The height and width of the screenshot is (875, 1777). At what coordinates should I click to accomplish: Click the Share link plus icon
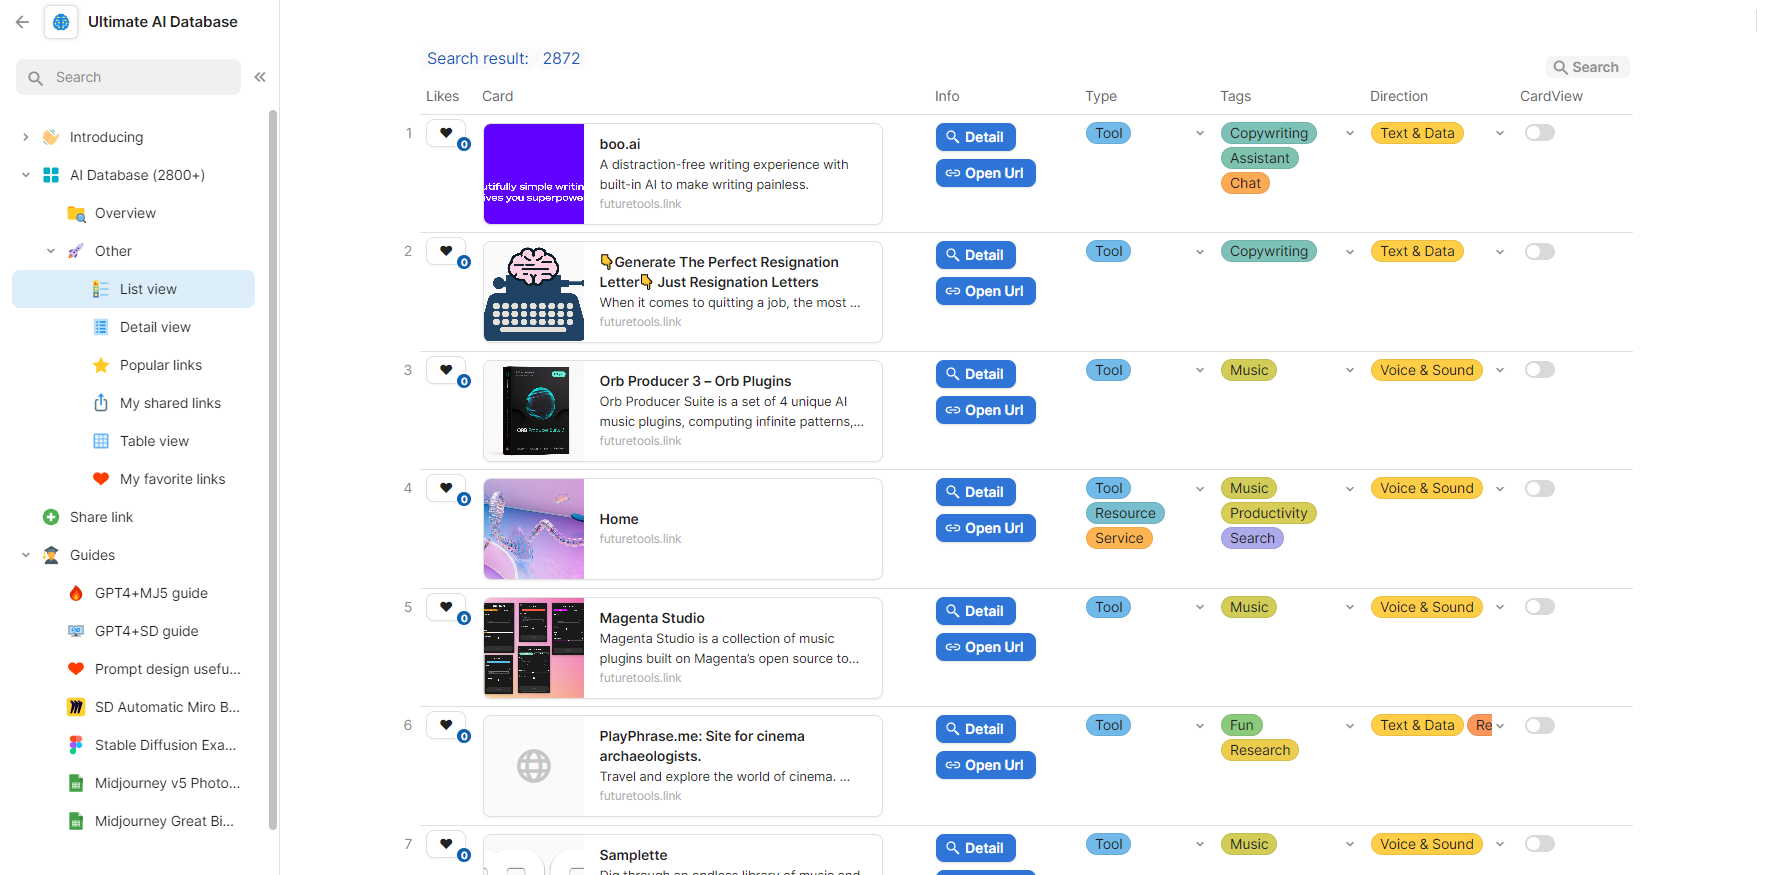51,517
